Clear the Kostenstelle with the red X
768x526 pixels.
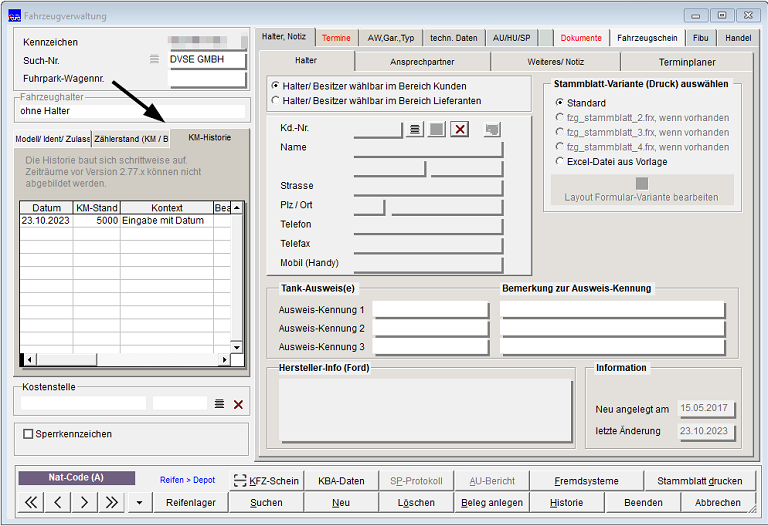pos(238,404)
